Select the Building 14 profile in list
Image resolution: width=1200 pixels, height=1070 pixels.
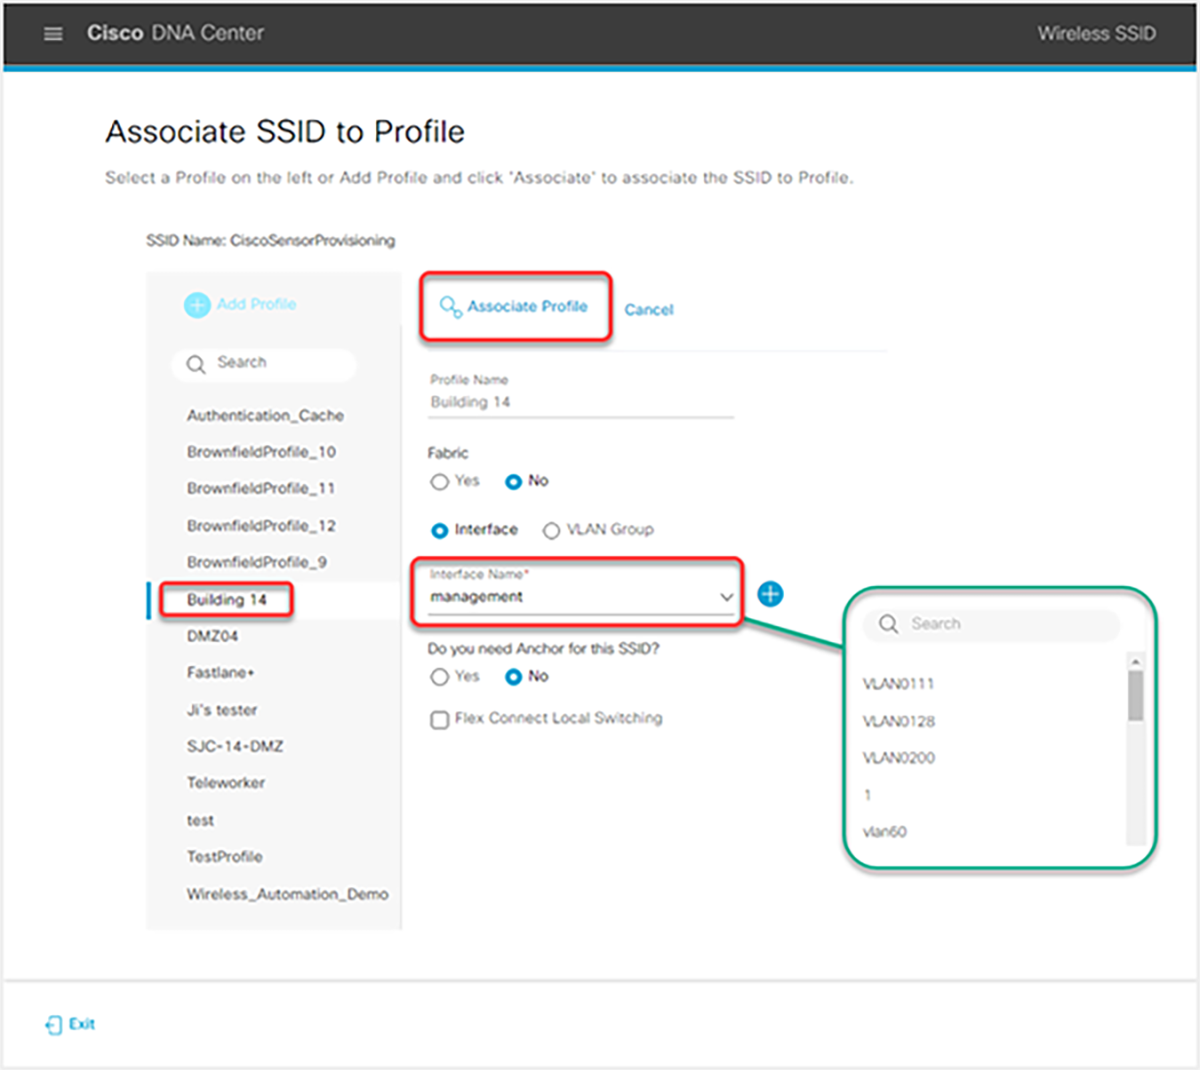227,600
